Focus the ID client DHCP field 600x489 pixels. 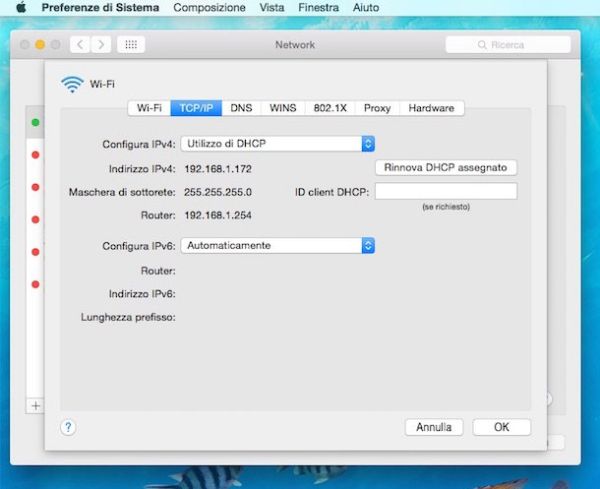point(446,191)
